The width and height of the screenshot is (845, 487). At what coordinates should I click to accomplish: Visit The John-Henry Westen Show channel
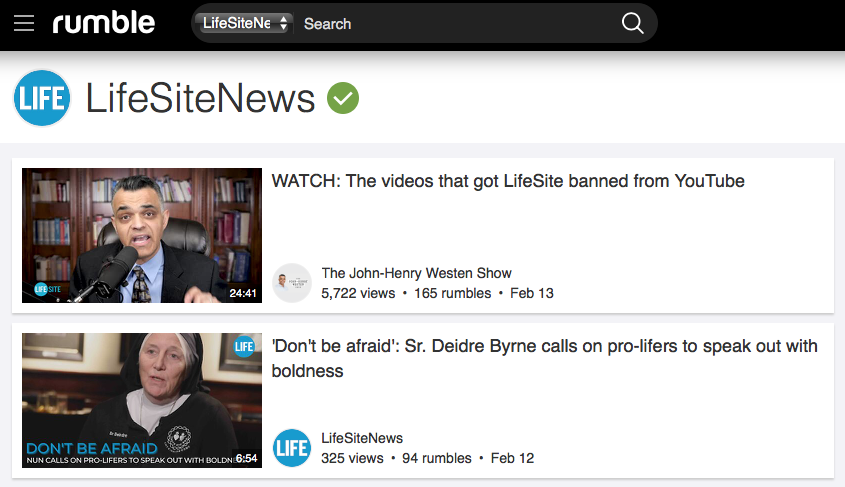[x=416, y=273]
